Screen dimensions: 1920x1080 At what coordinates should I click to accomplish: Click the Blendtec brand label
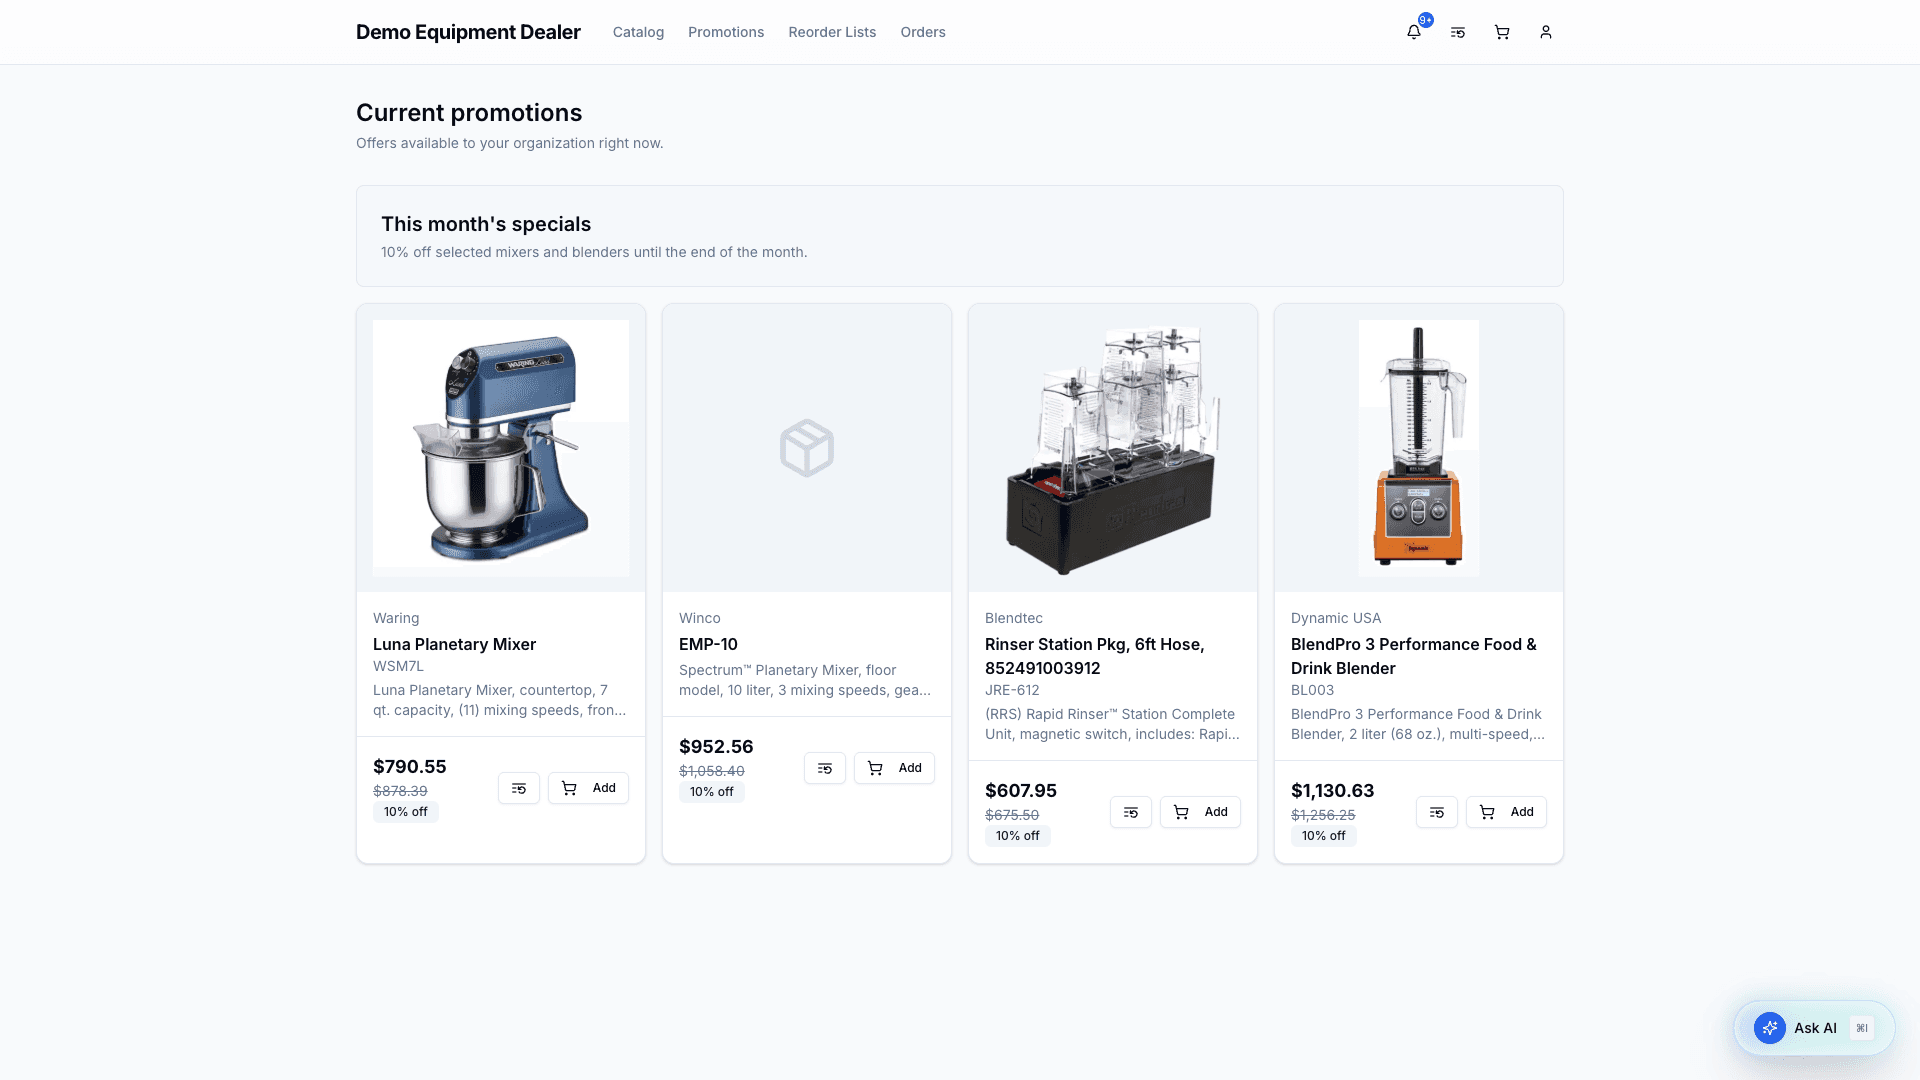[1014, 618]
